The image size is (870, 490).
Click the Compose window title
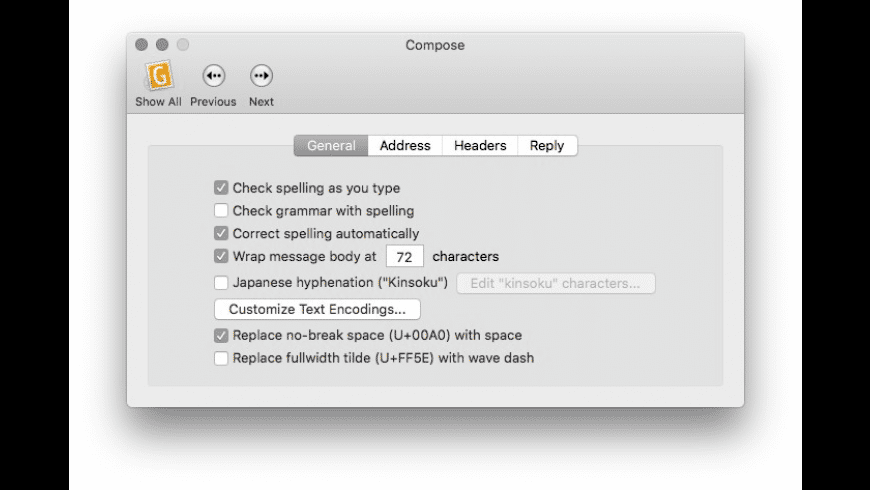pos(435,45)
